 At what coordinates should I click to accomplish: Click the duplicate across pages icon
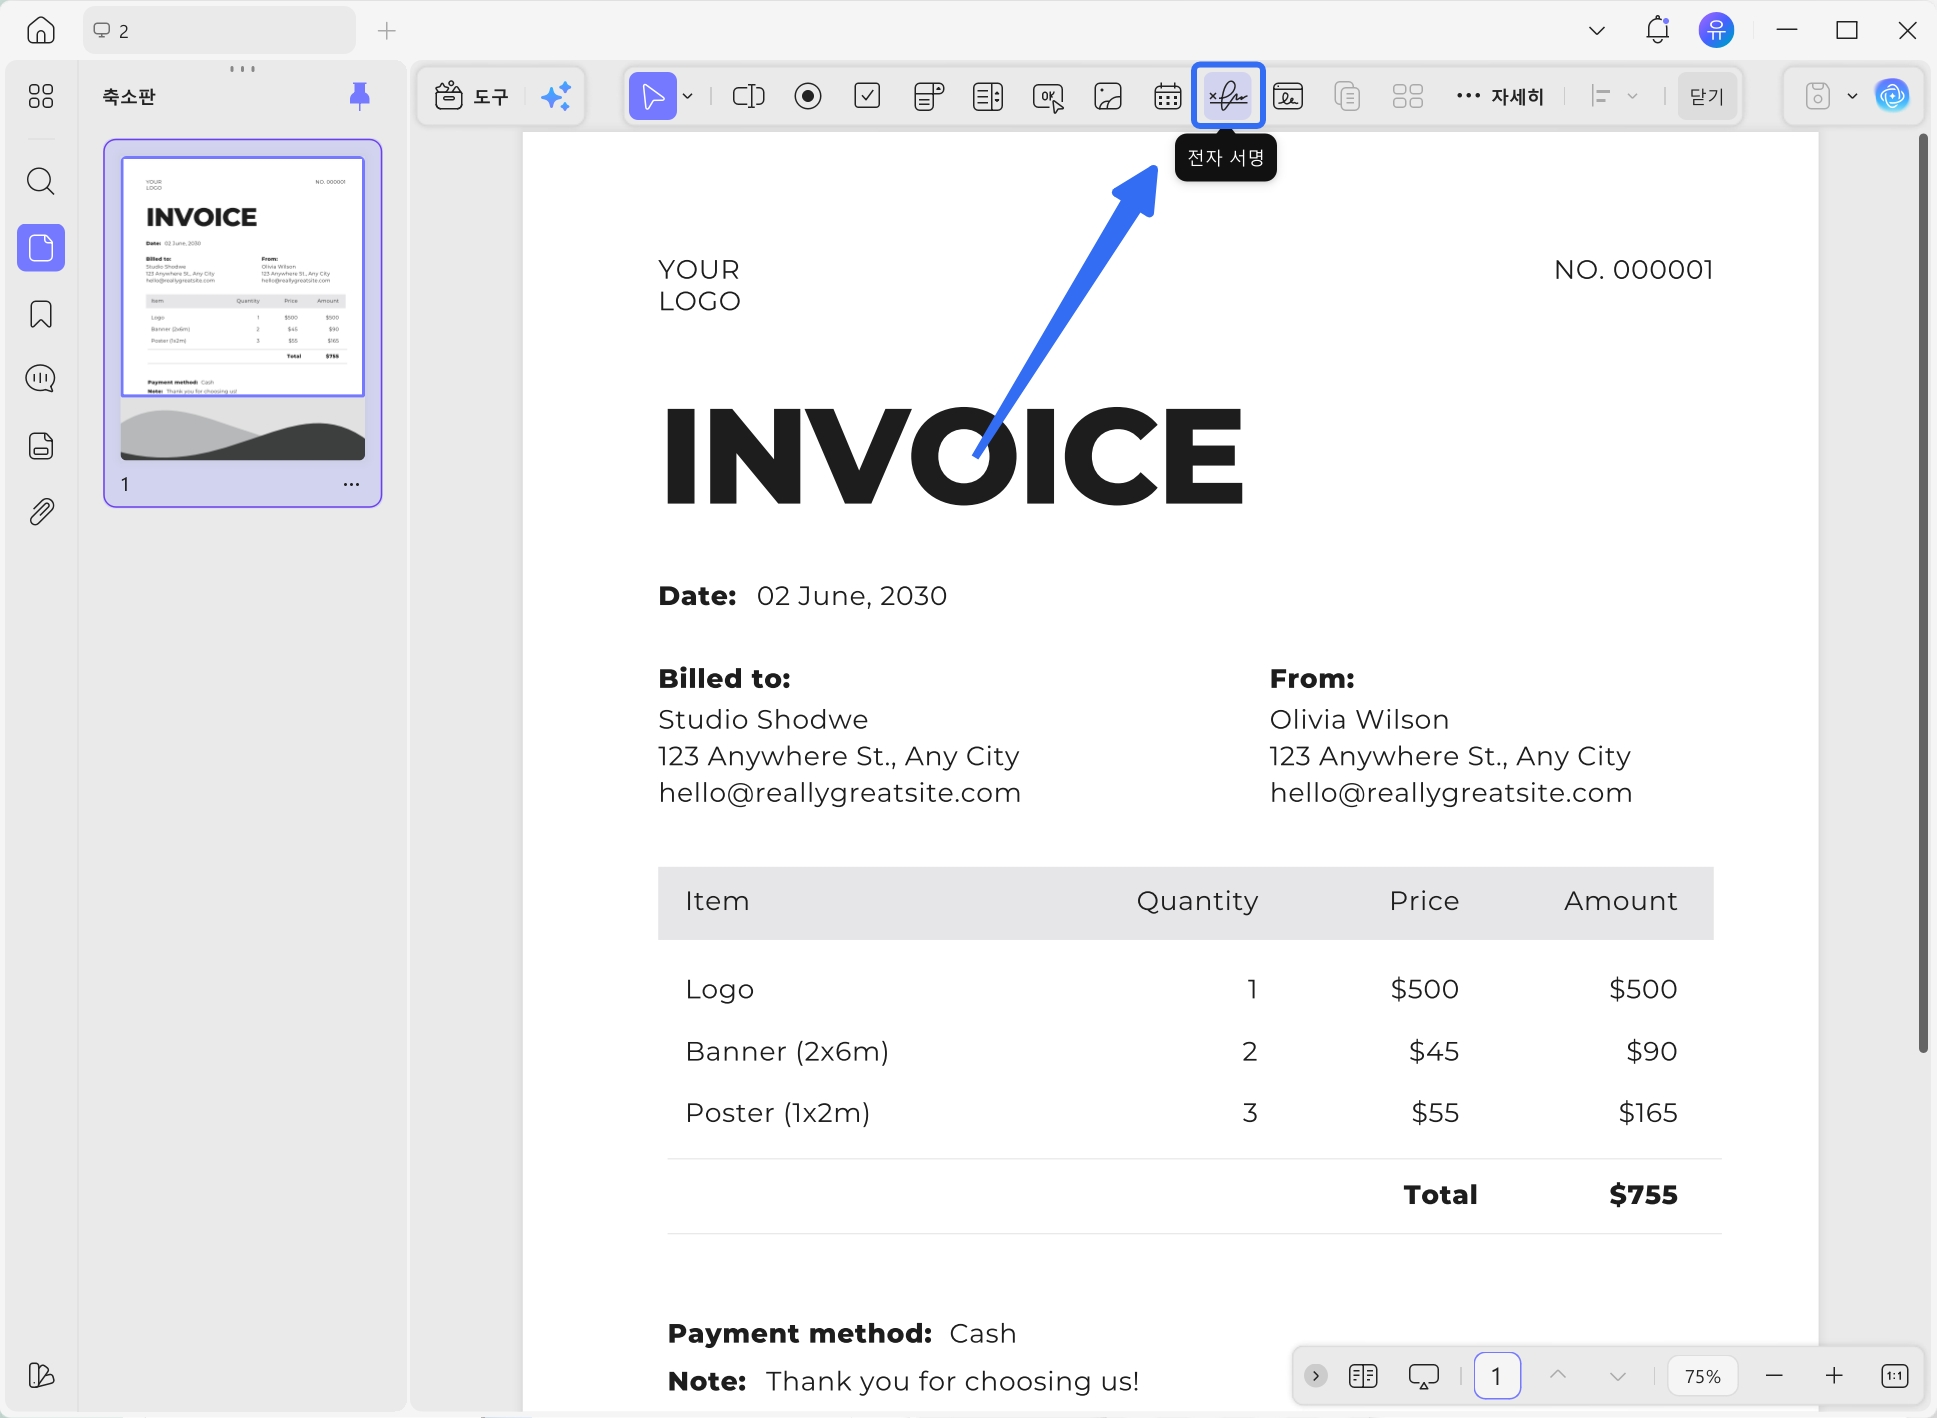1347,96
